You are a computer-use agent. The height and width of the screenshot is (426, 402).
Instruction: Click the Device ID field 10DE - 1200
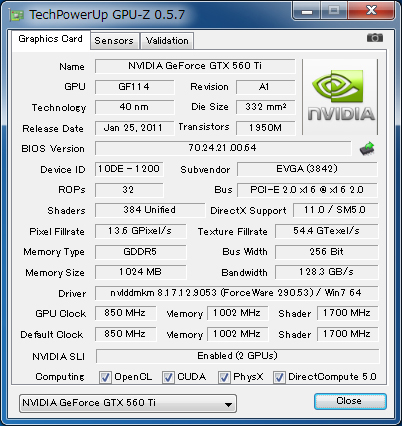pos(129,169)
